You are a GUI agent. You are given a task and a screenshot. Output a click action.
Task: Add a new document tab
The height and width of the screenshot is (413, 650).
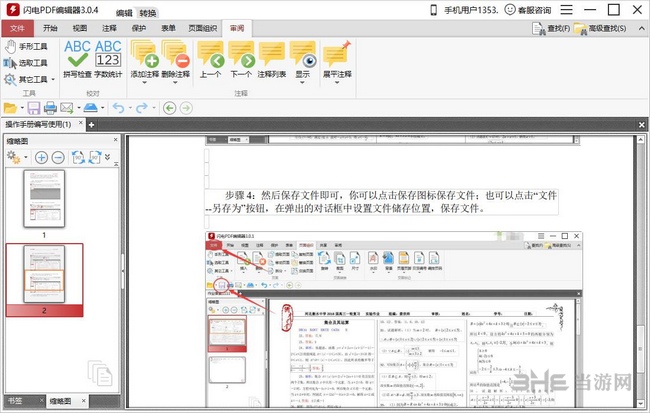pos(91,124)
